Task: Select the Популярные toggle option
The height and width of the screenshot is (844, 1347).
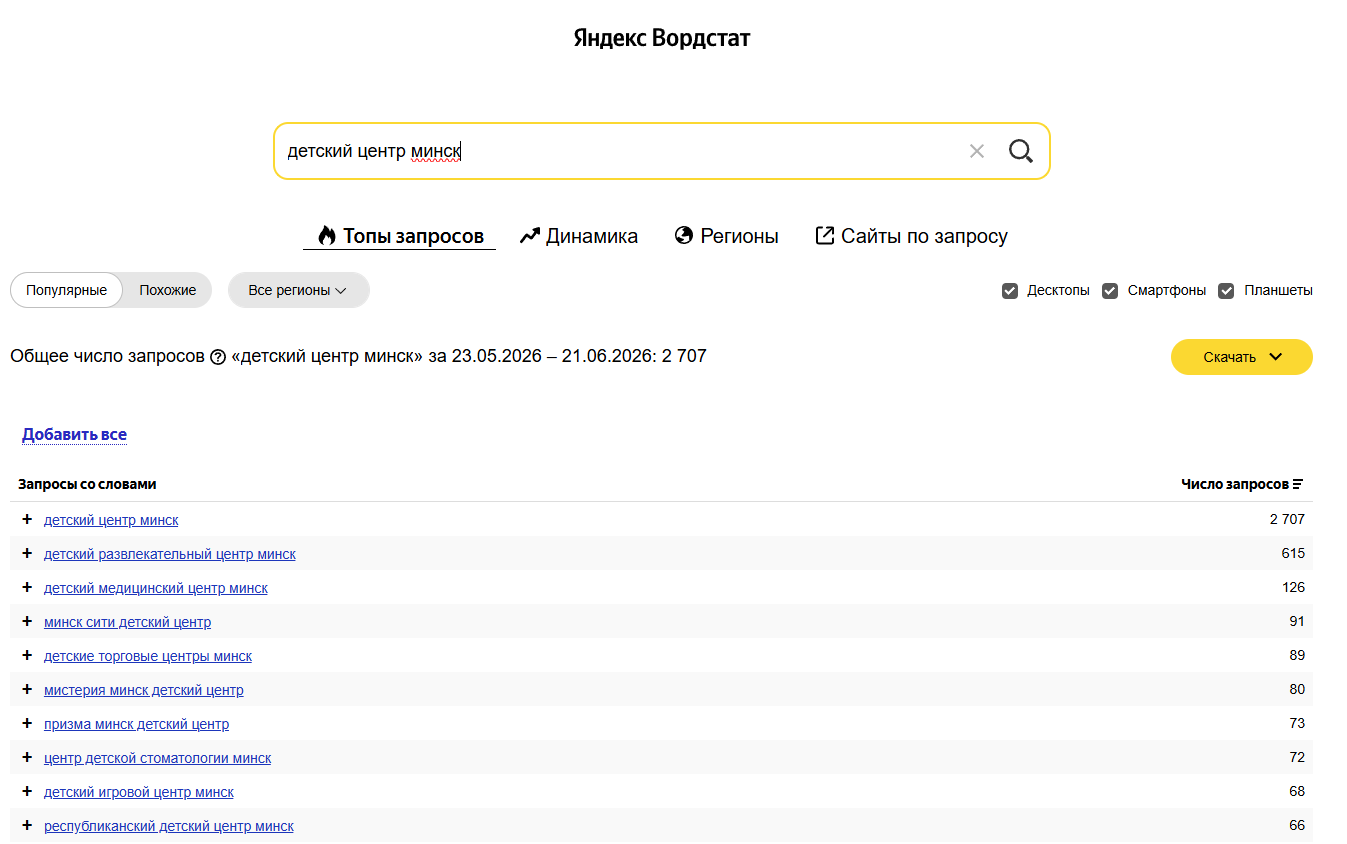Action: pos(66,290)
